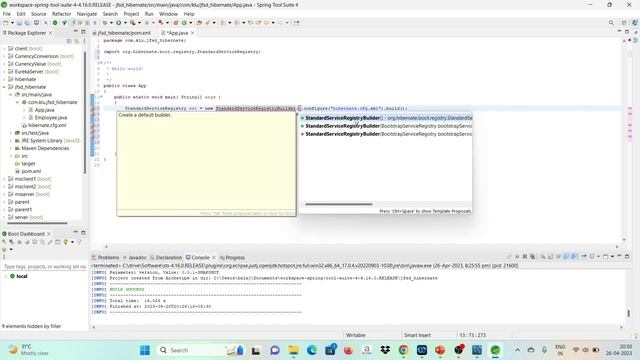Toggle Show Console on standard output change

566,256
